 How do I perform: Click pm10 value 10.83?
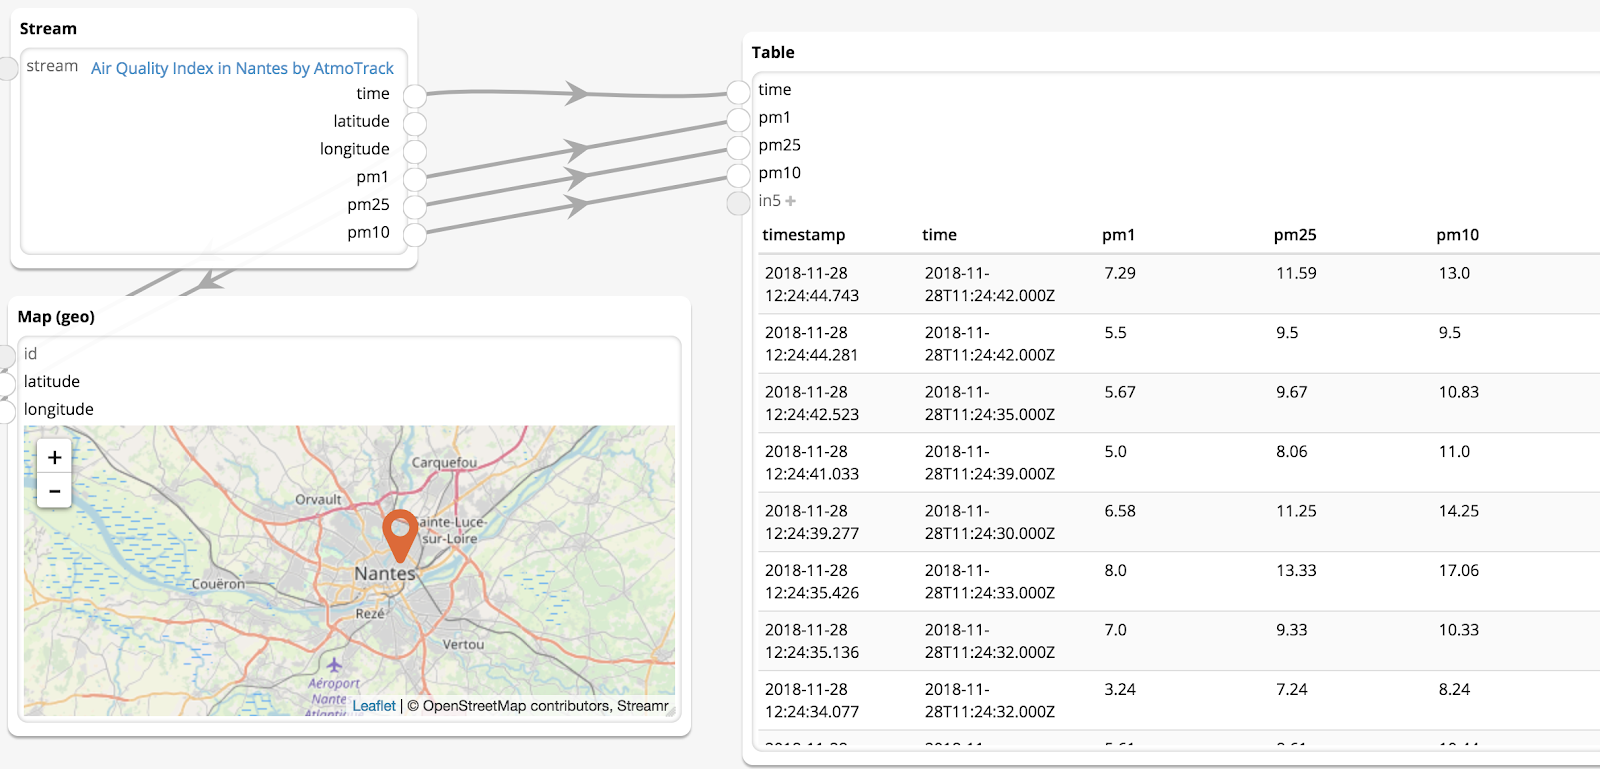1458,392
